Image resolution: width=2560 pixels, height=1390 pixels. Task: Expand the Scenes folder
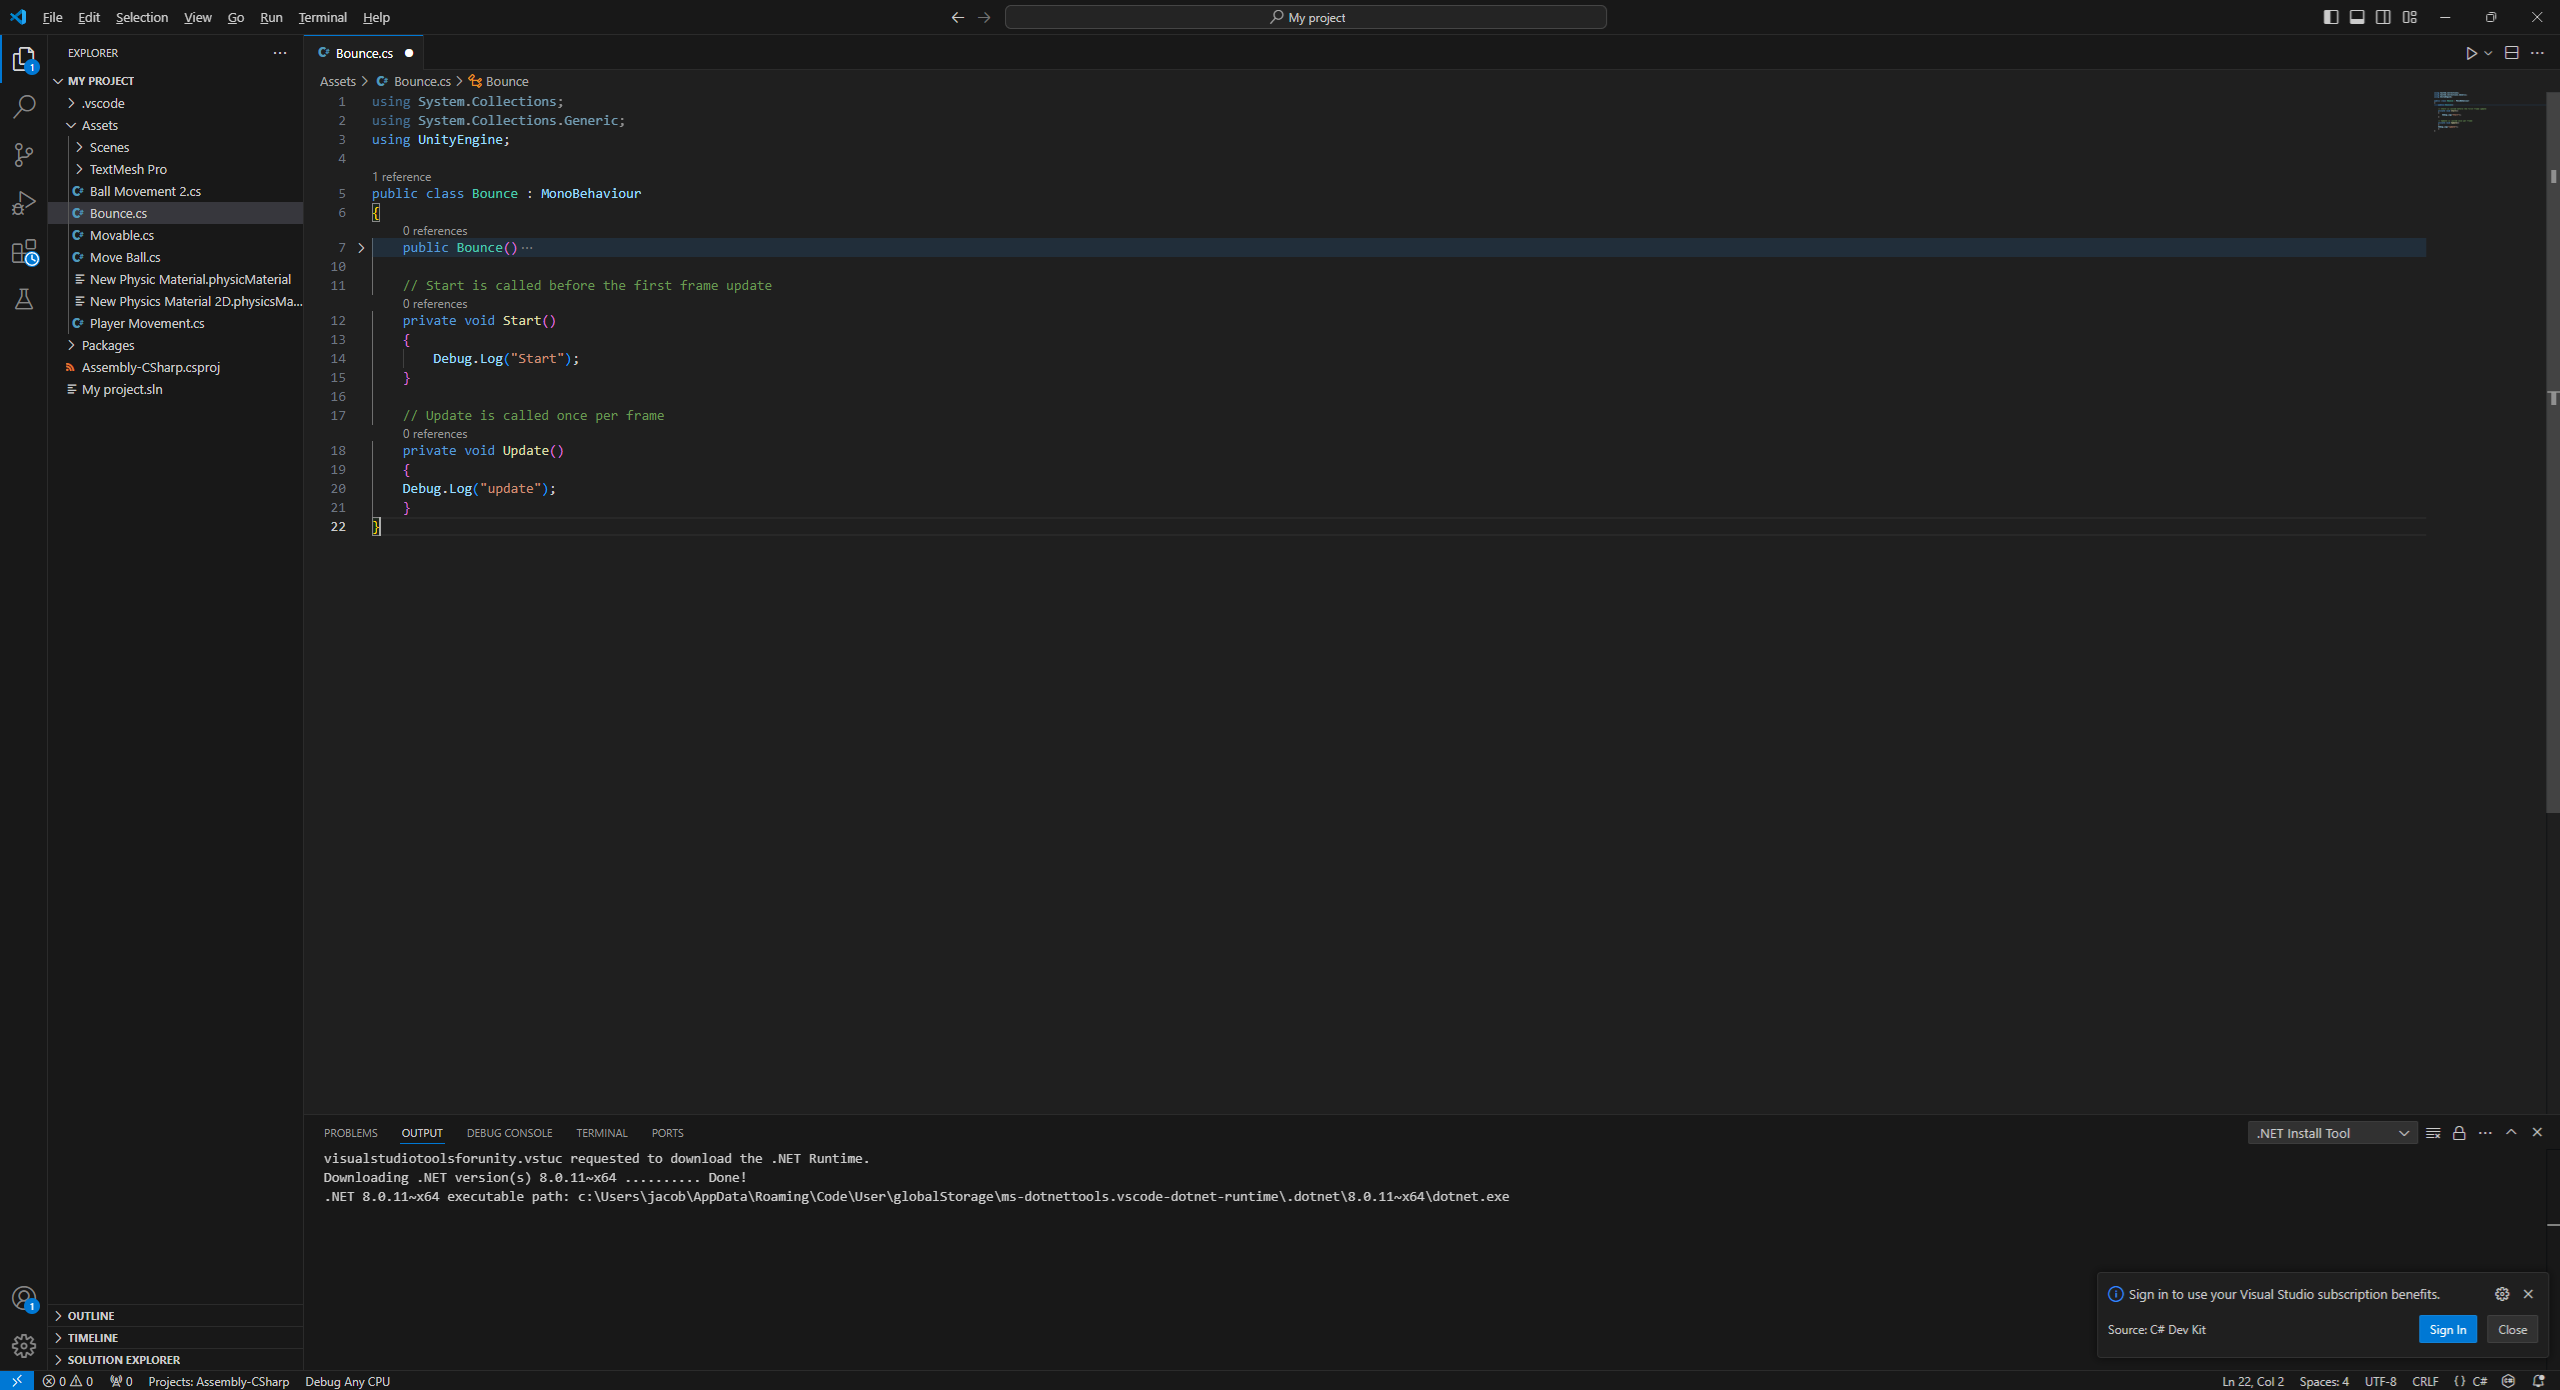point(175,147)
